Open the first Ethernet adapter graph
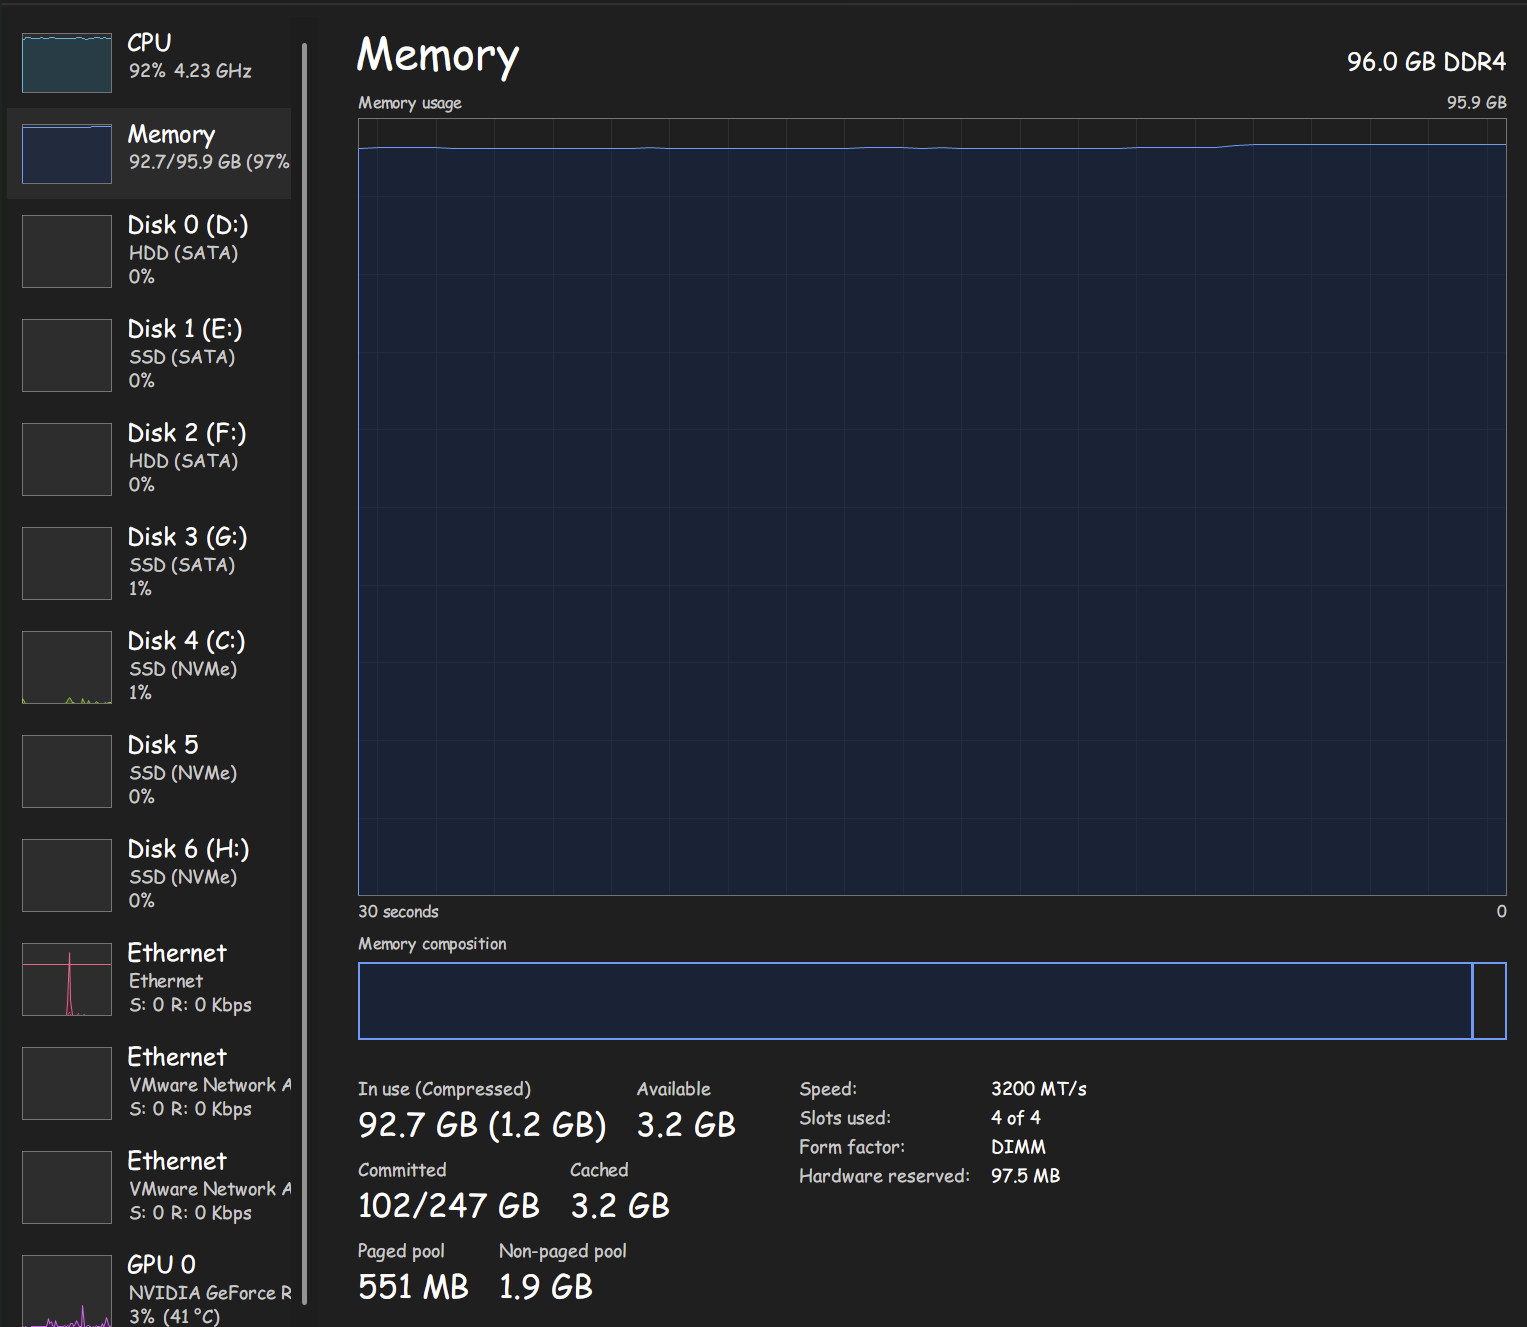Screen dimensions: 1527x1327 click(x=67, y=979)
